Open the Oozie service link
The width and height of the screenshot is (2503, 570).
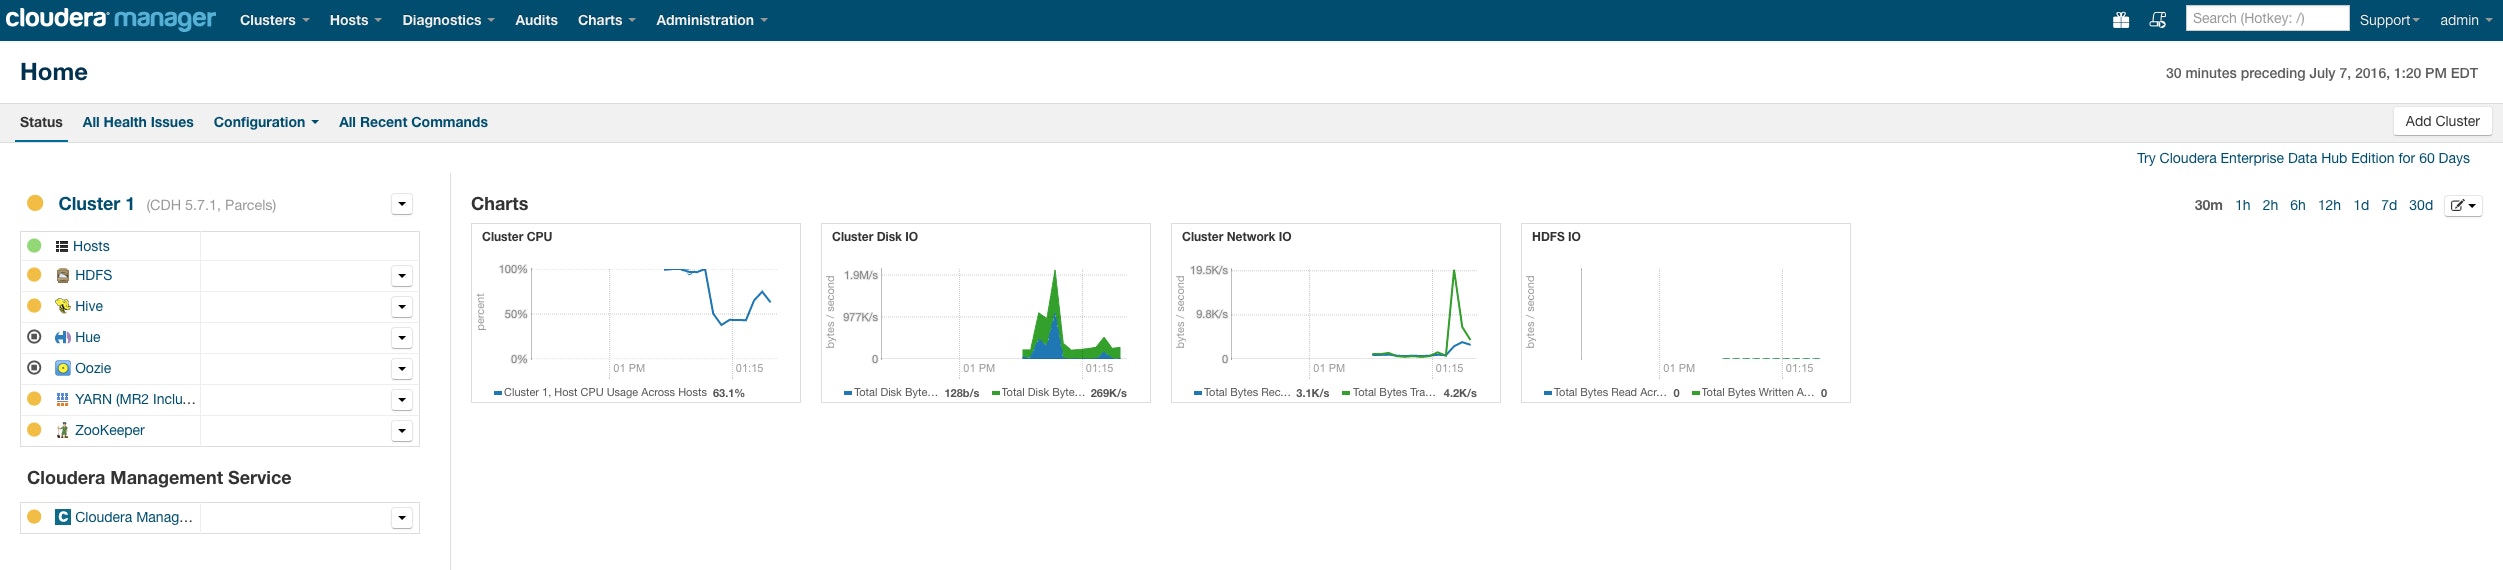click(x=93, y=368)
